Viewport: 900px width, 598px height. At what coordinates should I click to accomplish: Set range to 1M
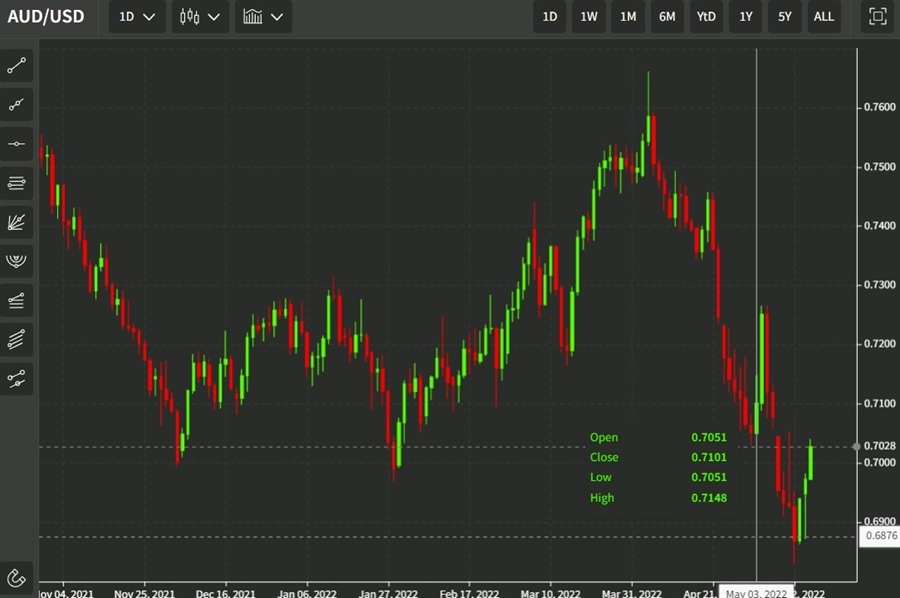pyautogui.click(x=628, y=17)
